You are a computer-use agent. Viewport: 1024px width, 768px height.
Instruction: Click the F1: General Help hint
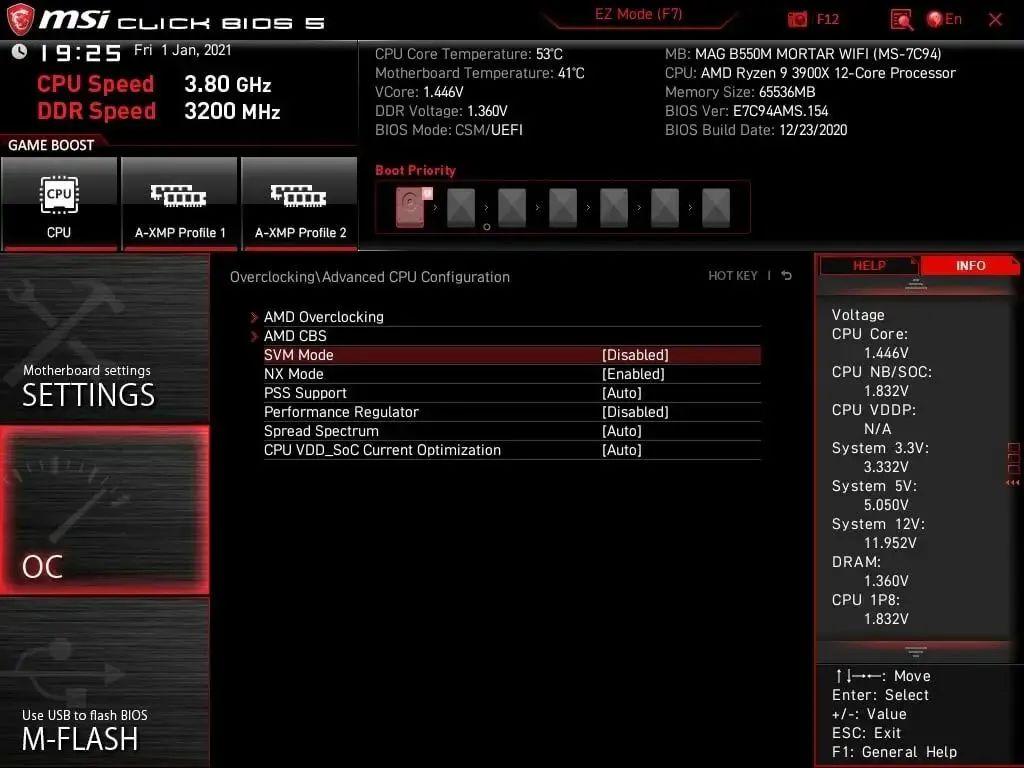(894, 752)
